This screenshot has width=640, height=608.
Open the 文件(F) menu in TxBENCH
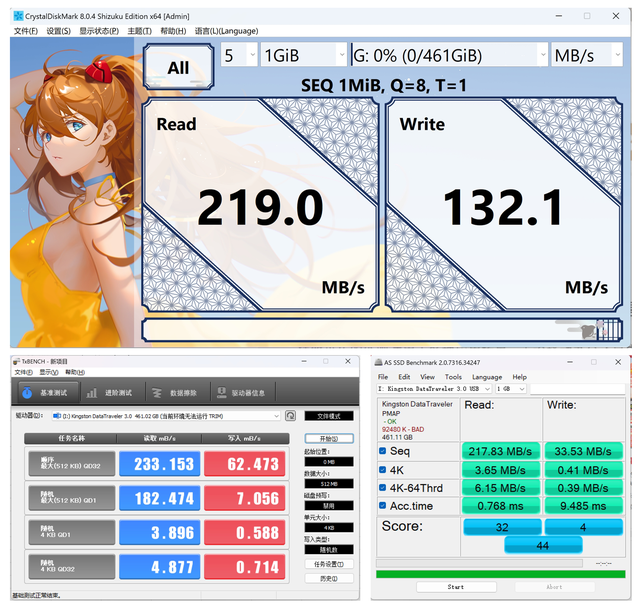(x=24, y=372)
